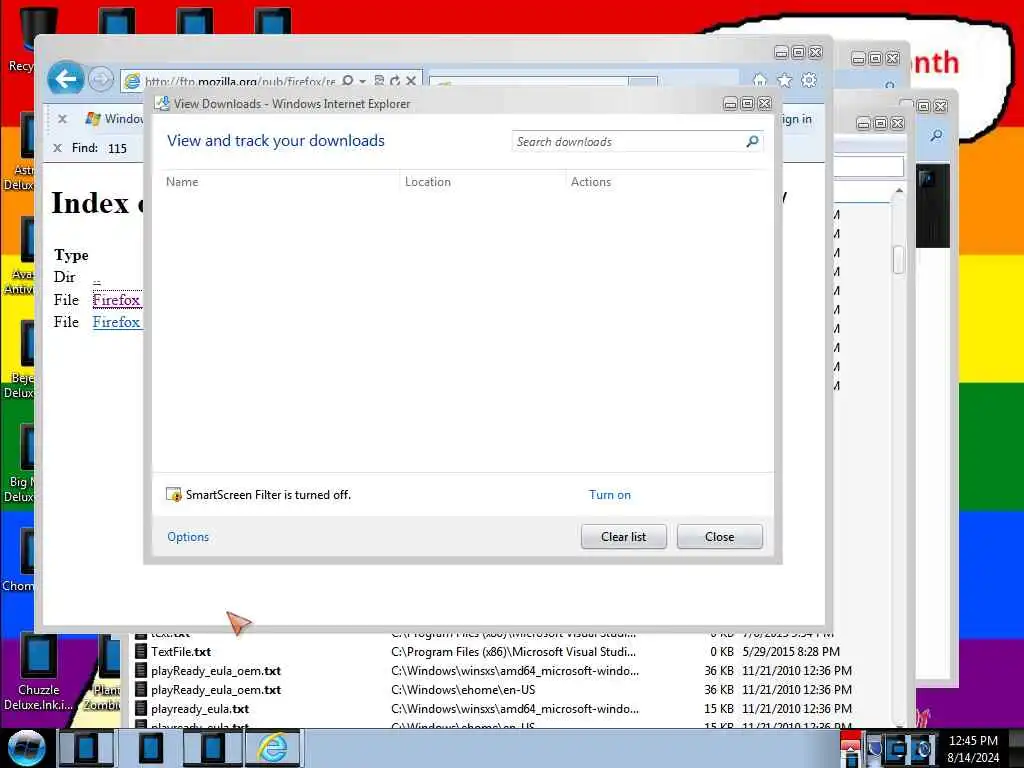1024x768 pixels.
Task: Open the parent directory '..' link
Action: 97,280
